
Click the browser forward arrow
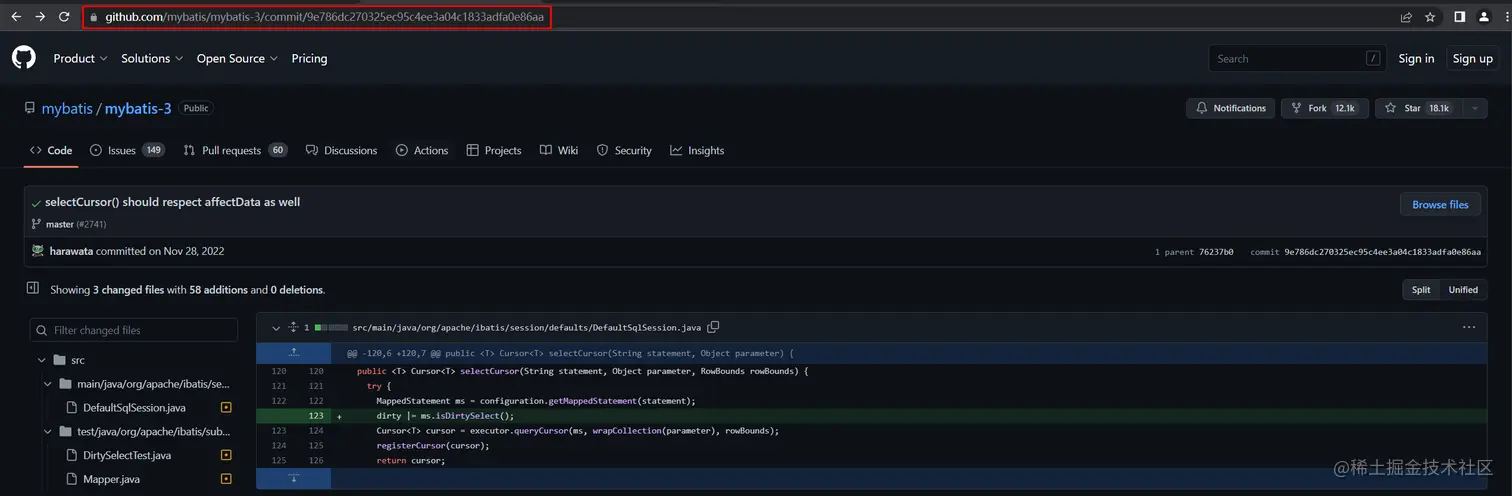pyautogui.click(x=40, y=17)
